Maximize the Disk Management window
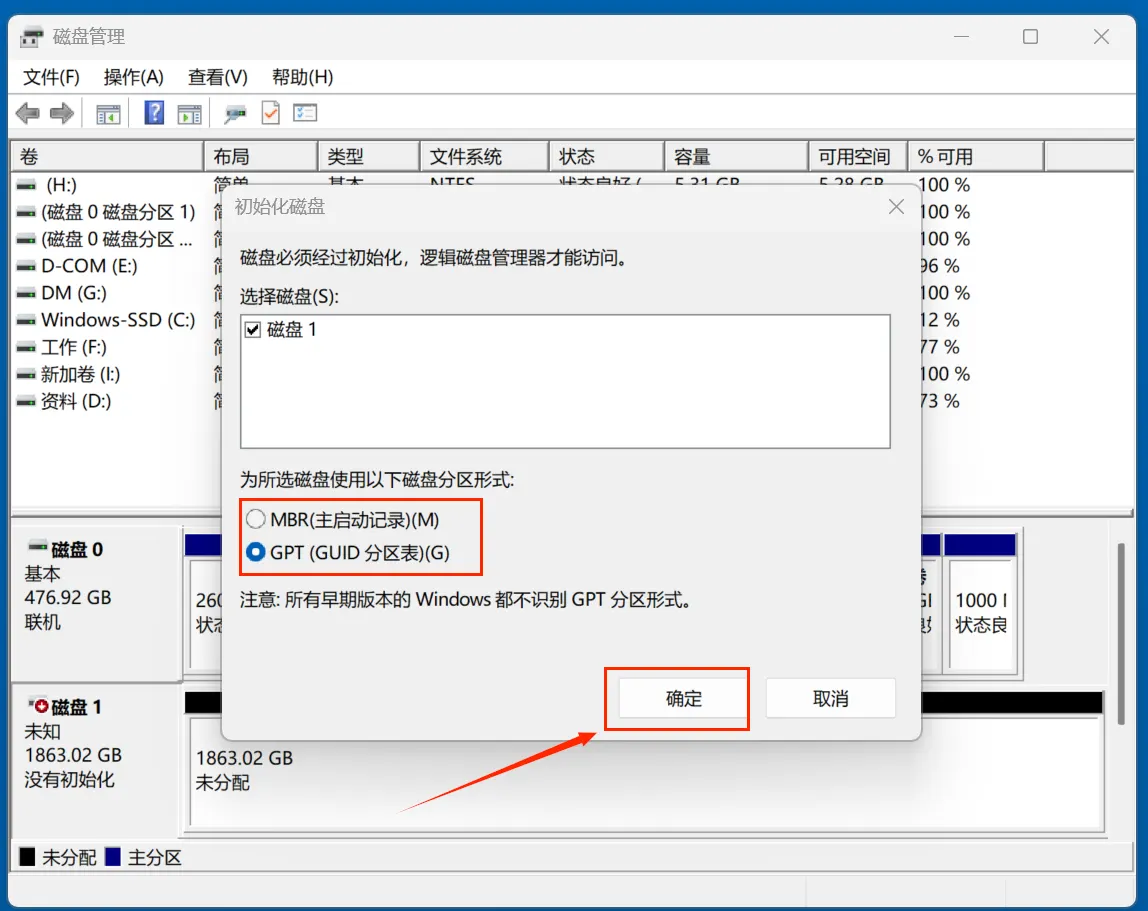This screenshot has height=911, width=1148. 1030,37
